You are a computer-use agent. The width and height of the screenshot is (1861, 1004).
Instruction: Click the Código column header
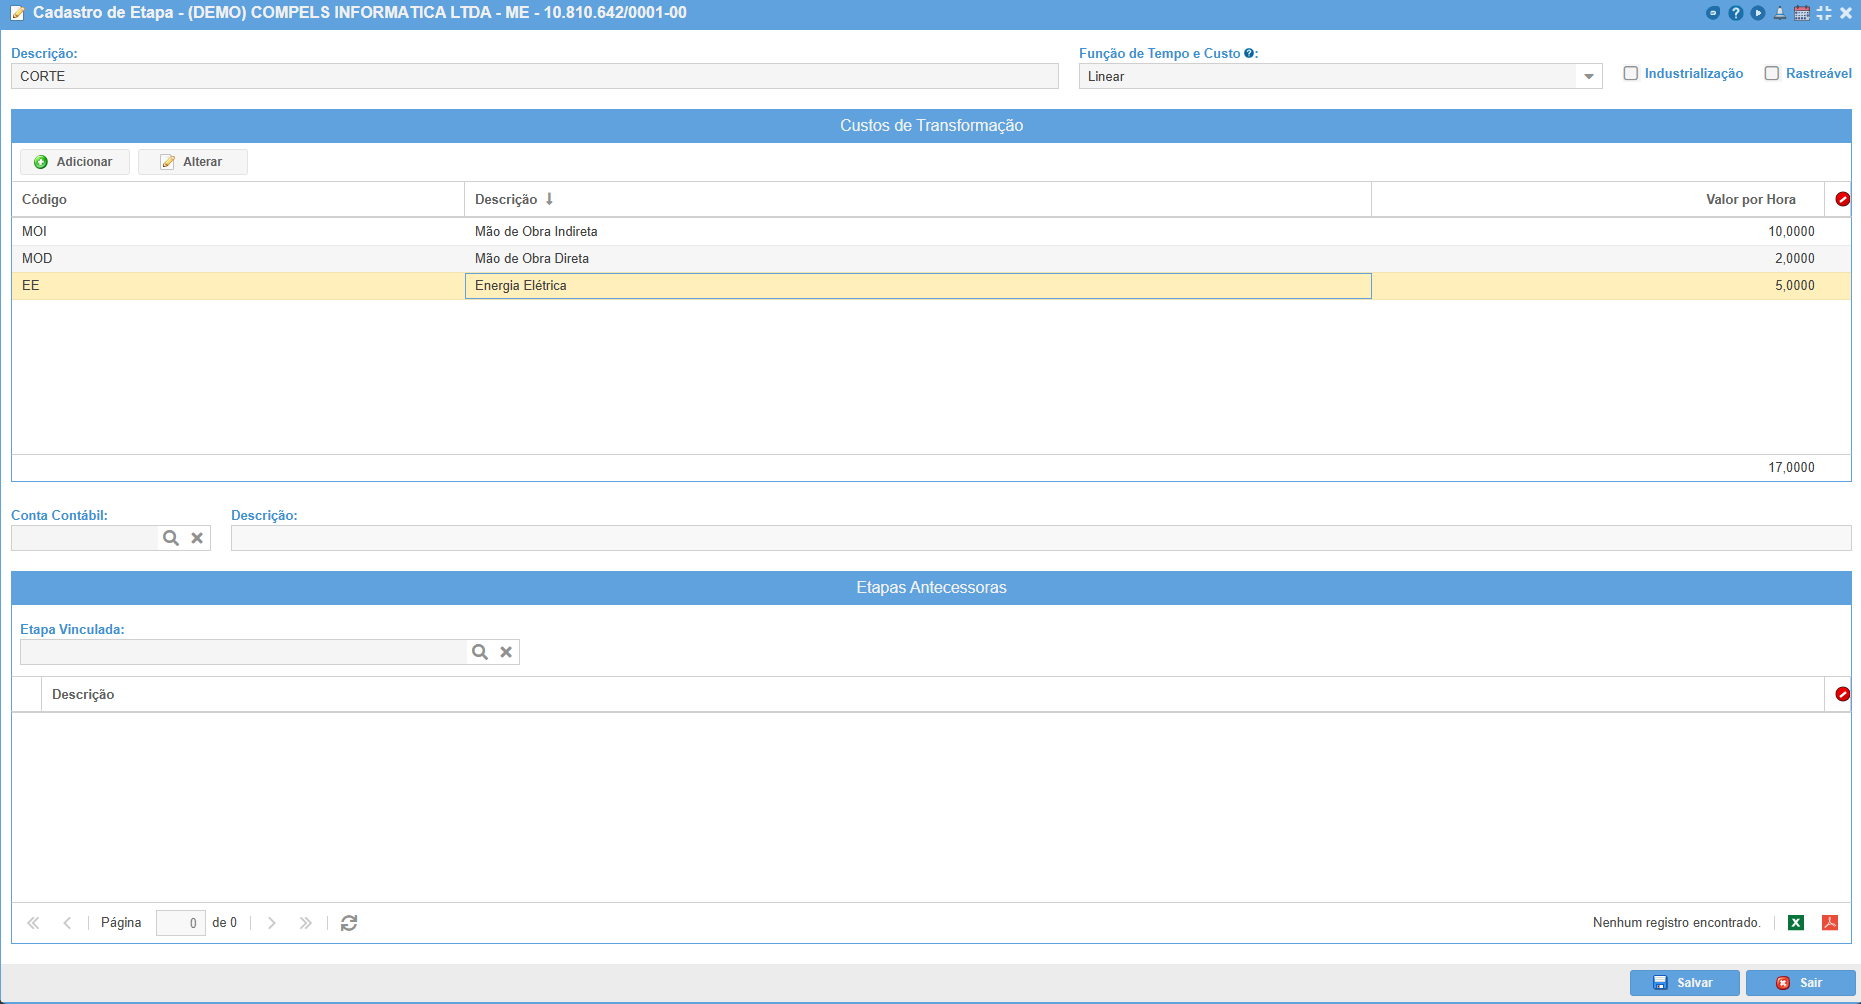click(x=238, y=199)
